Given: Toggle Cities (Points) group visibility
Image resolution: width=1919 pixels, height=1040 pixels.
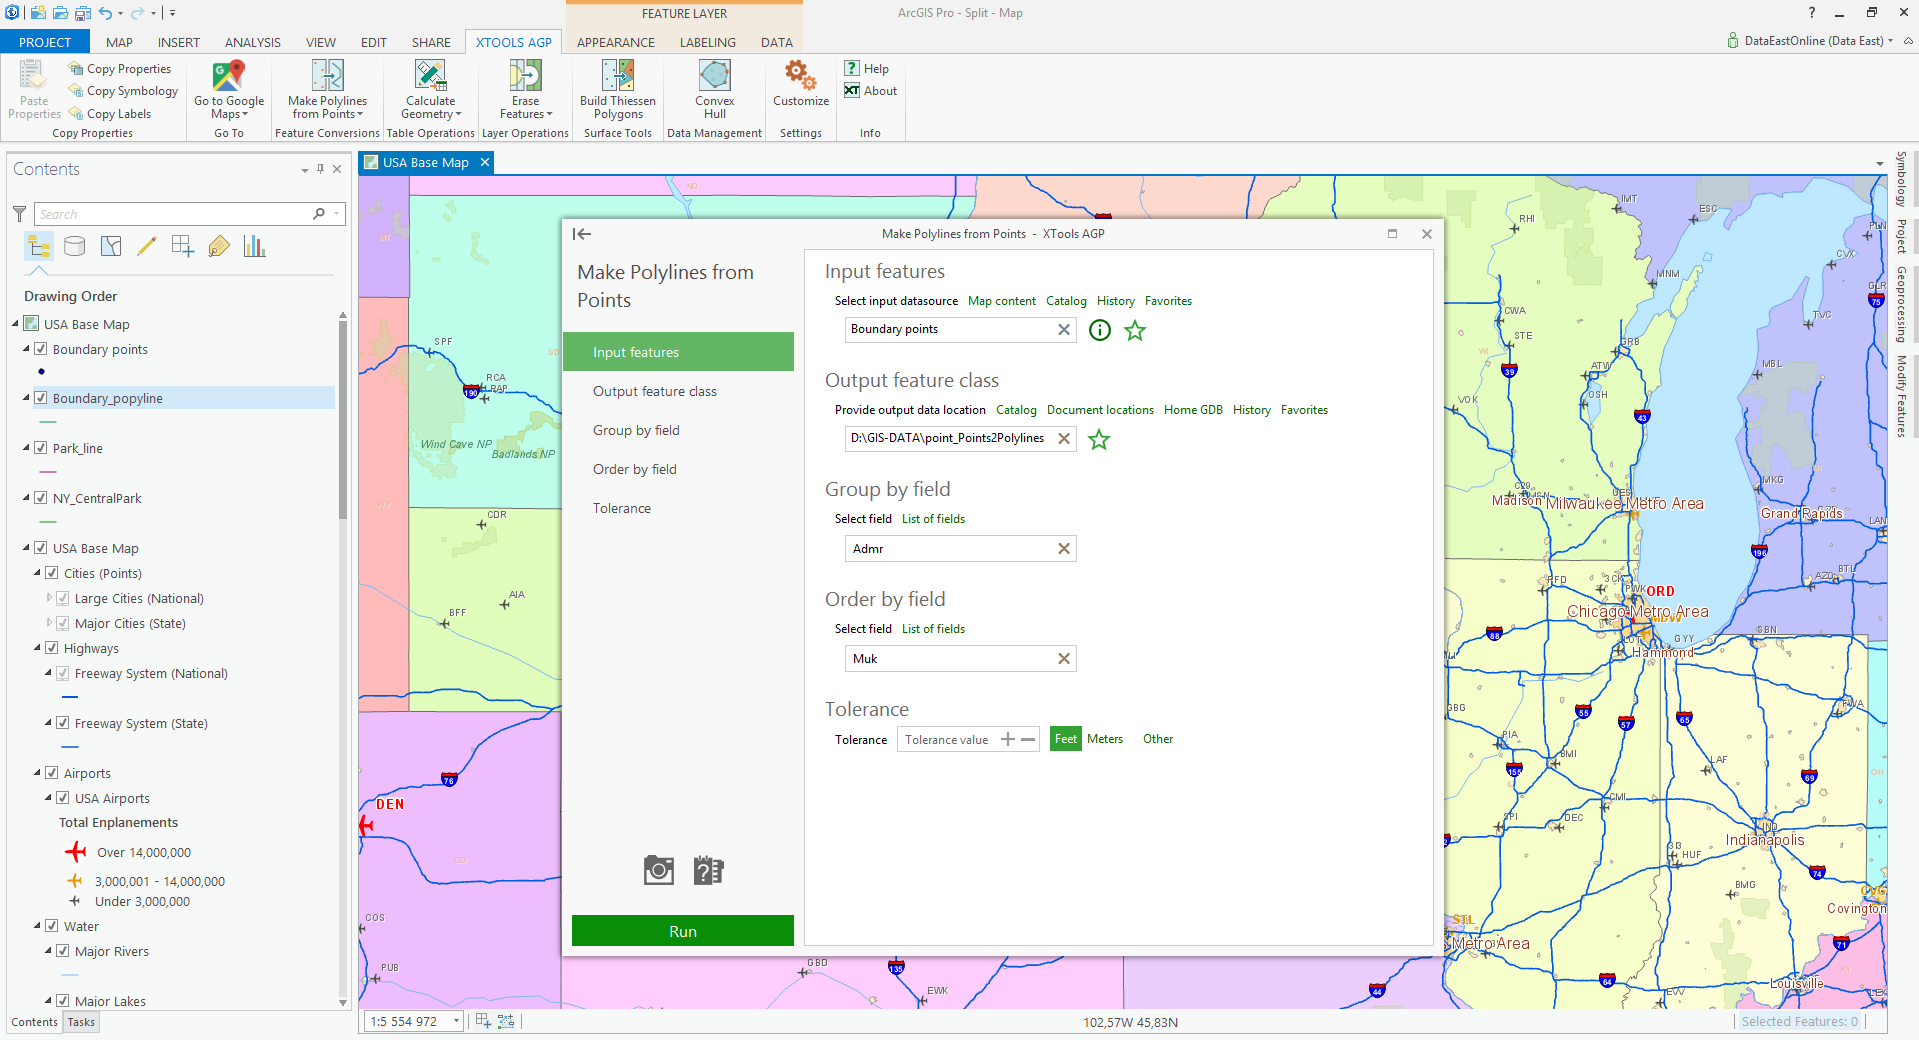Looking at the screenshot, I should [x=52, y=573].
